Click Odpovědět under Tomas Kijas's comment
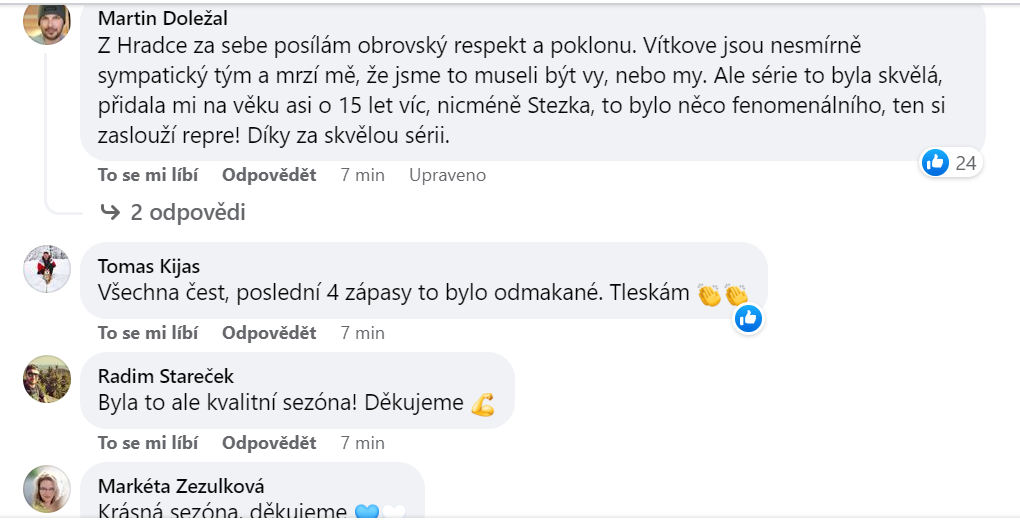The image size is (1020, 521). tap(269, 333)
